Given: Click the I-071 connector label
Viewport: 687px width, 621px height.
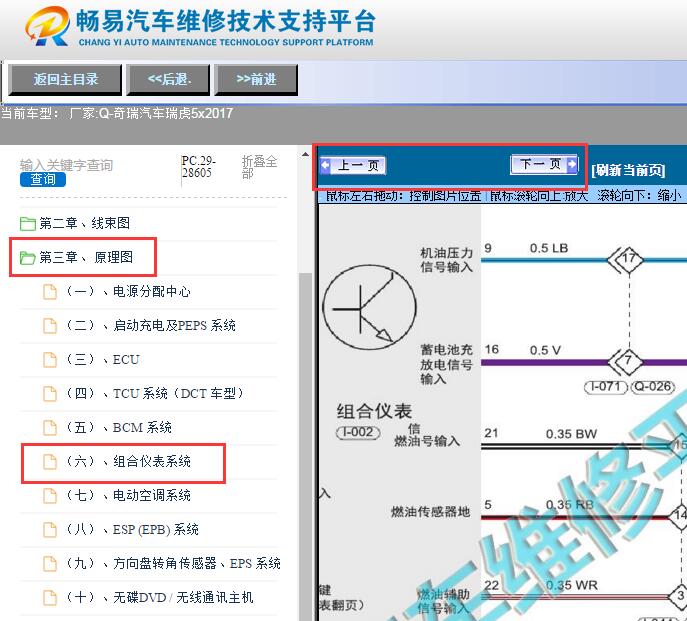Looking at the screenshot, I should pyautogui.click(x=606, y=387).
